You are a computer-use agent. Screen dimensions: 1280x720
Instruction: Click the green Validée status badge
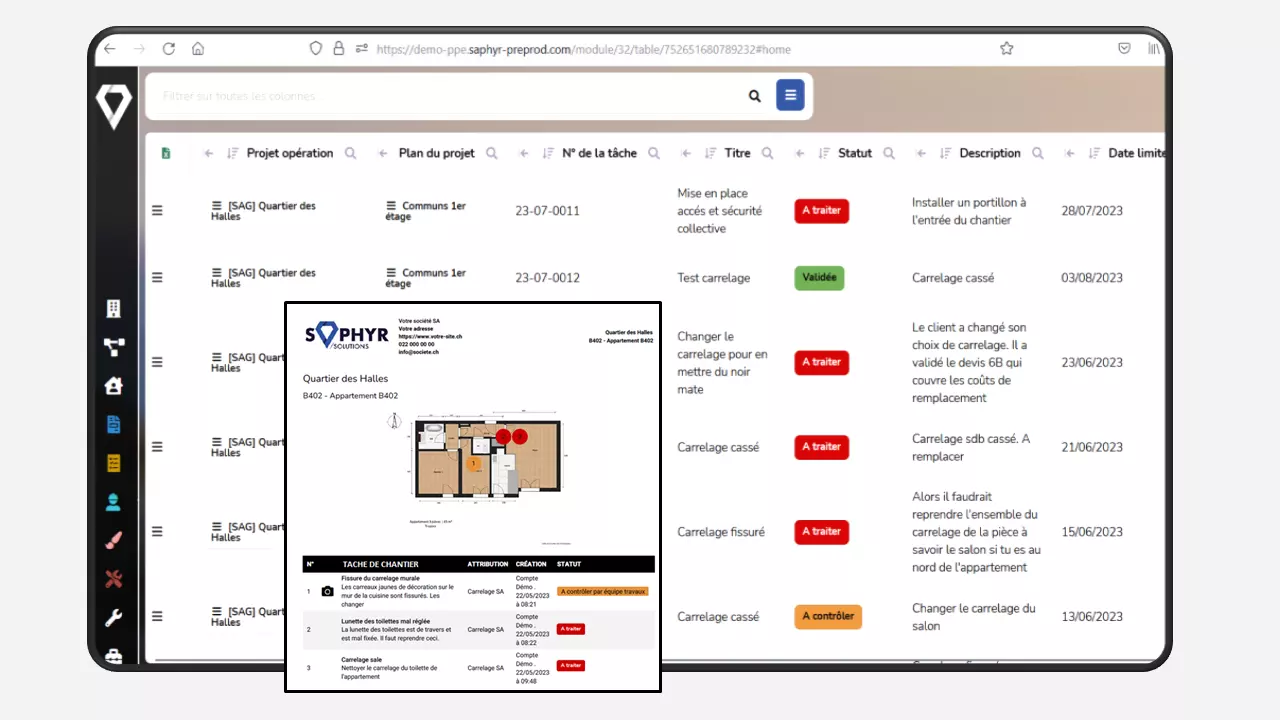tap(819, 278)
